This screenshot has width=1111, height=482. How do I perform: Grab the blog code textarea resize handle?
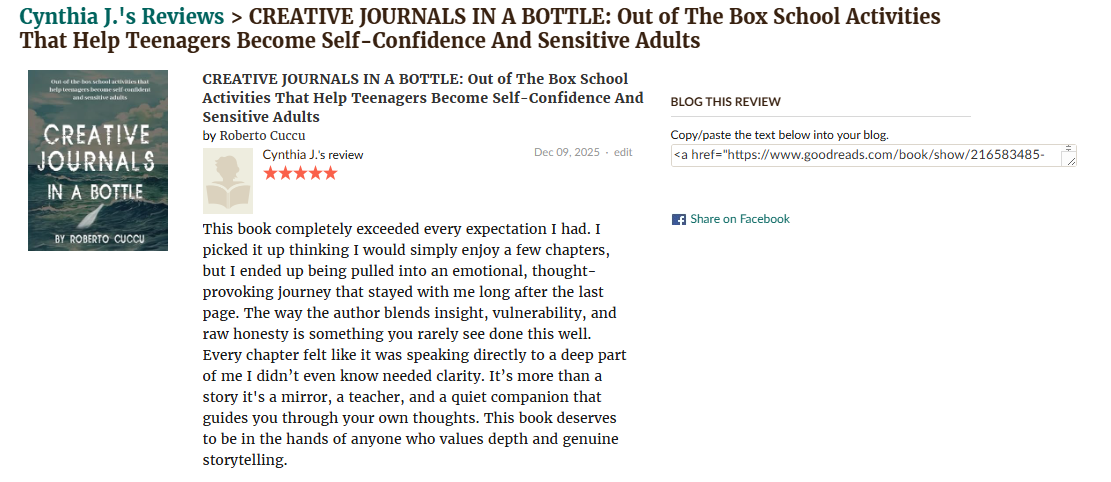1070,160
